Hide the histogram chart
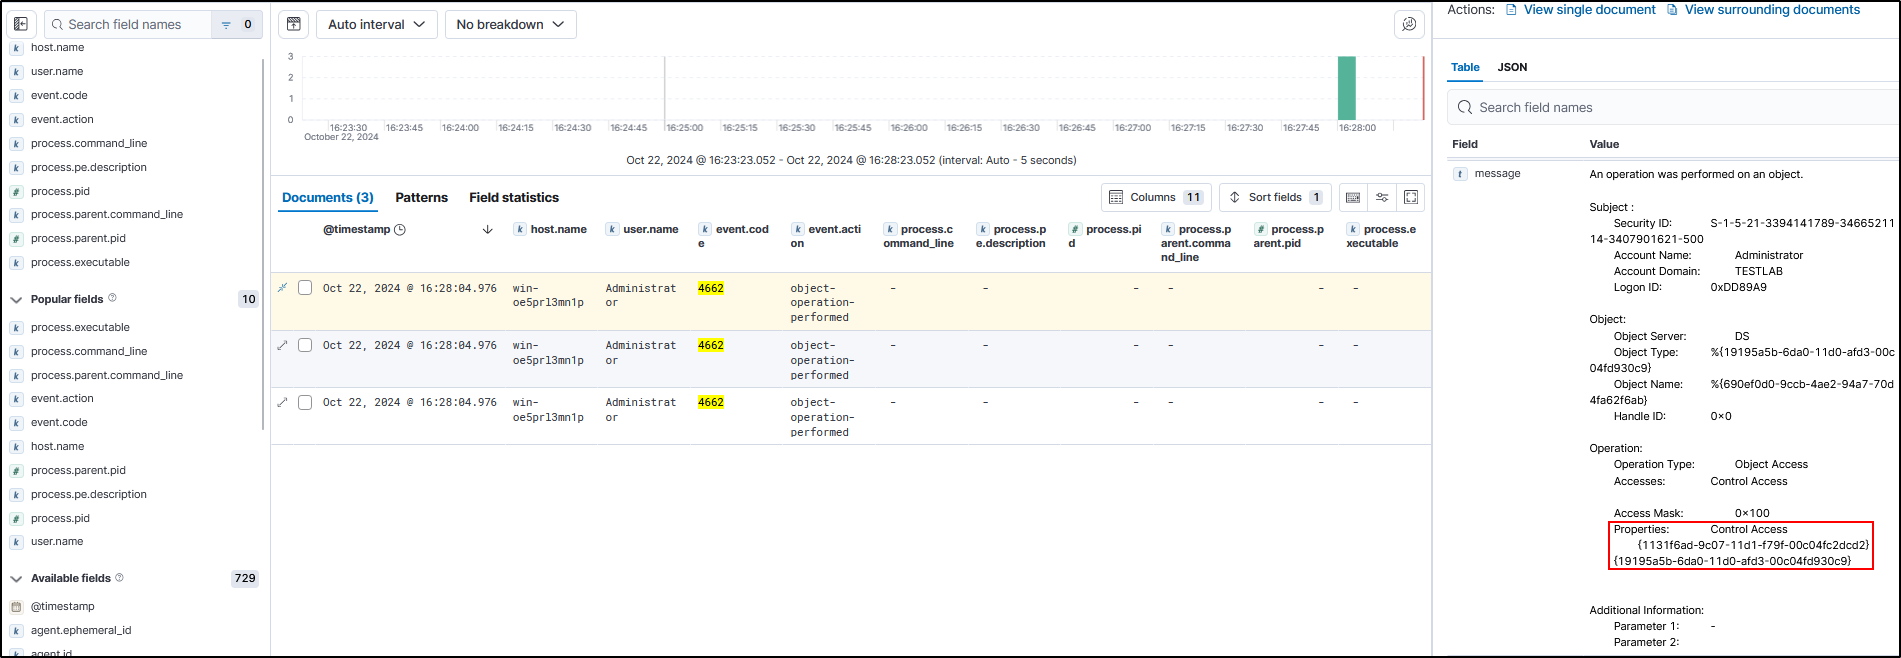 click(294, 24)
